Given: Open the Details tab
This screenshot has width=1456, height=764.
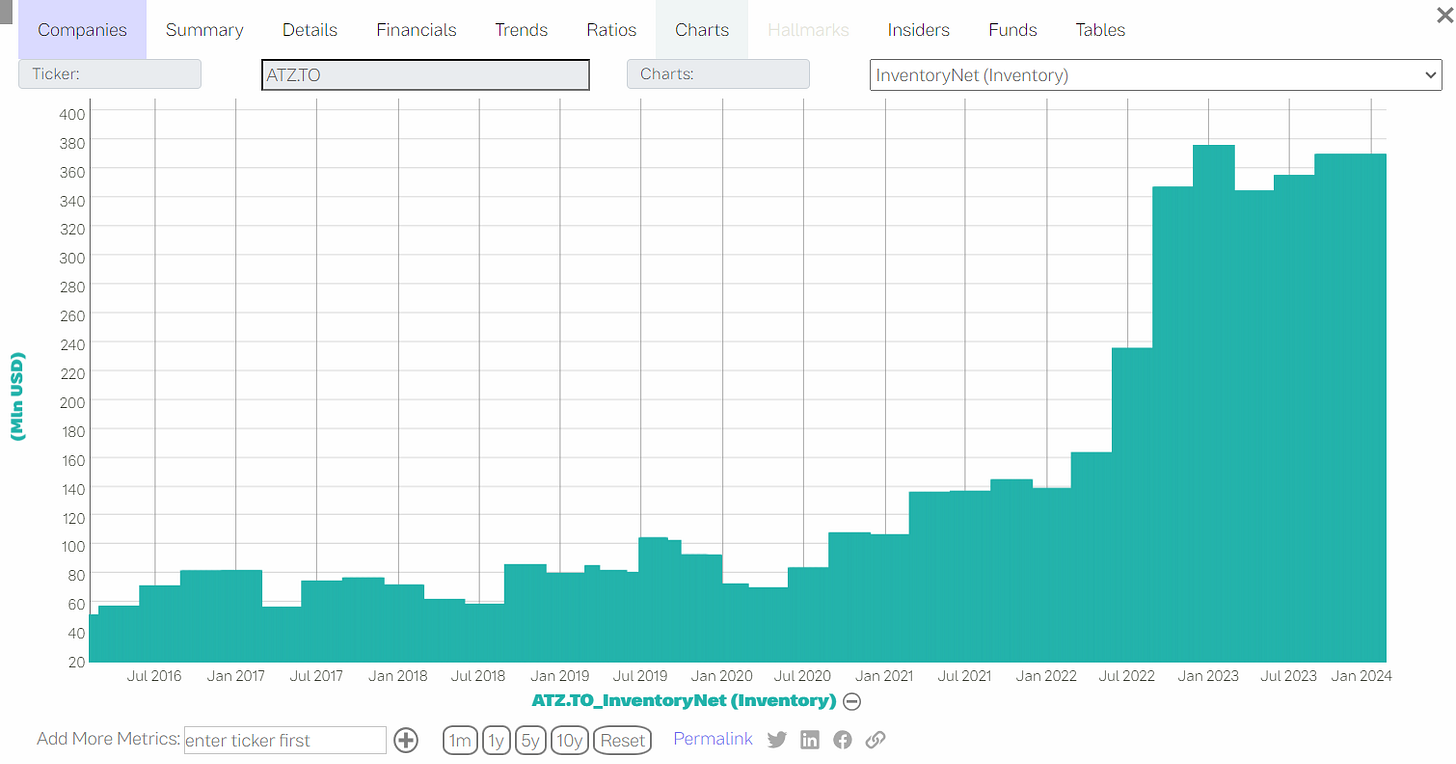Looking at the screenshot, I should pyautogui.click(x=310, y=30).
